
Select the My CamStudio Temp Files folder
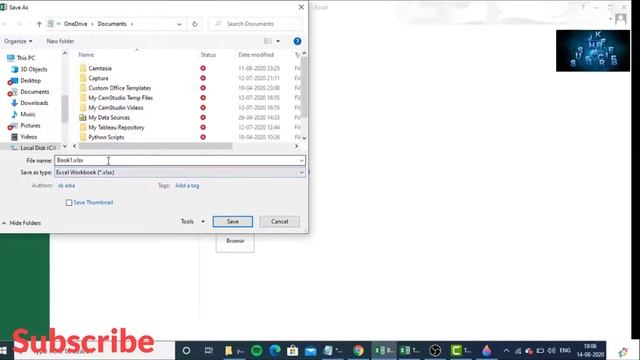pyautogui.click(x=120, y=98)
